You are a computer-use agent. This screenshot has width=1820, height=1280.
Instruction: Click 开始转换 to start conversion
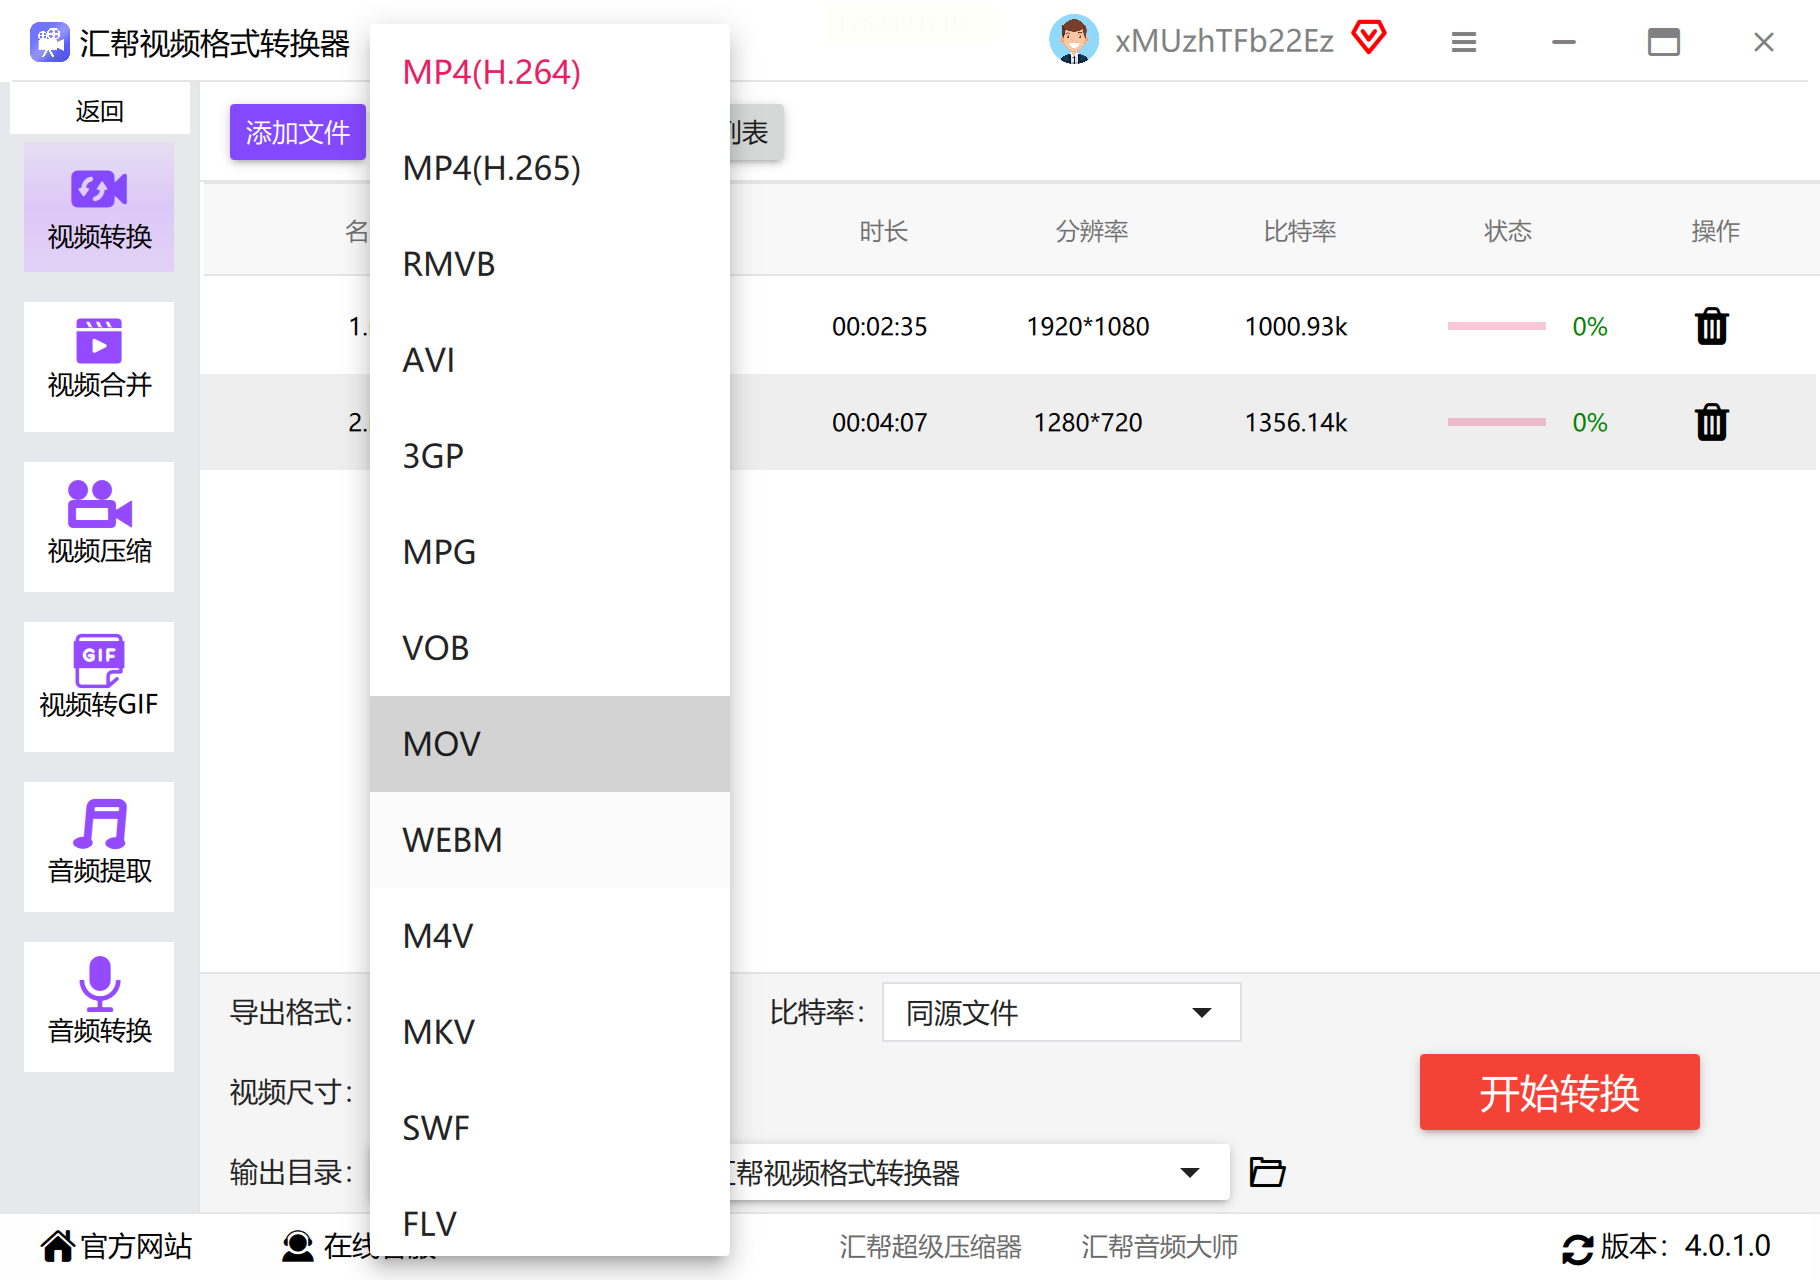coord(1559,1092)
